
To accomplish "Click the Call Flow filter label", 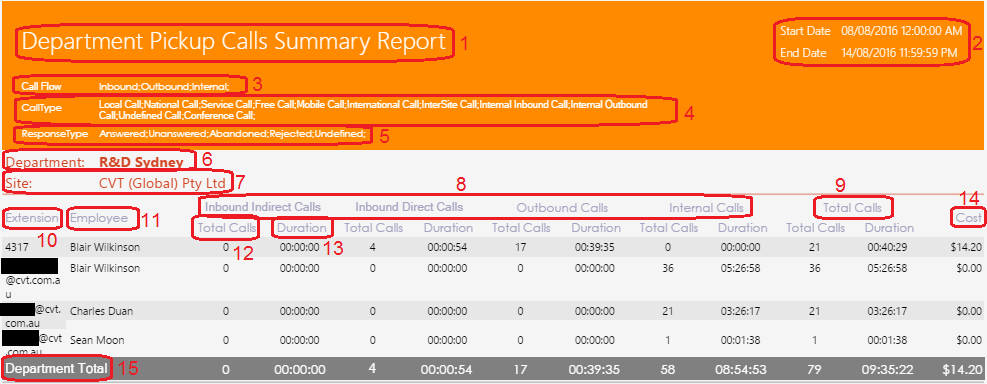I will 42,86.
